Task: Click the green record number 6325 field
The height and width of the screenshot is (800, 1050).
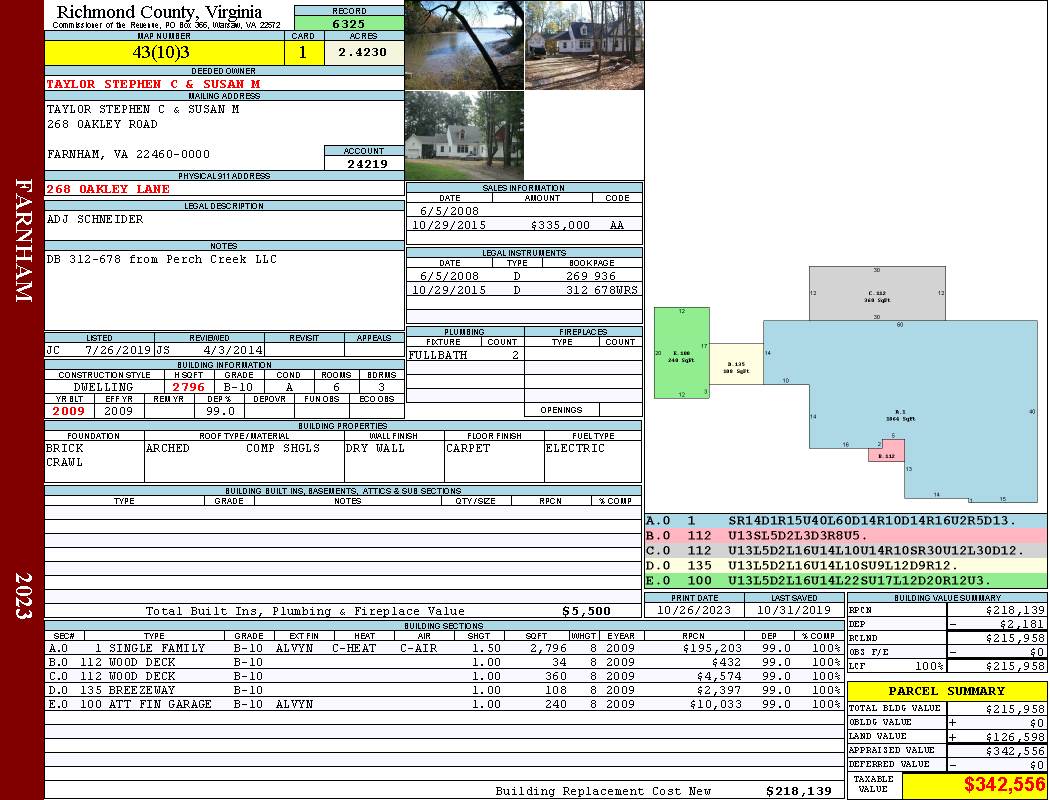Action: [x=349, y=23]
